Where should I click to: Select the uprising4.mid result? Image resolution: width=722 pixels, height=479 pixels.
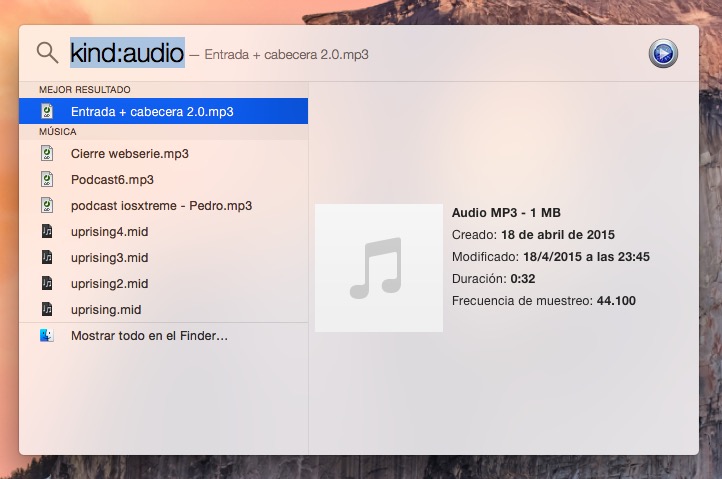coord(163,232)
